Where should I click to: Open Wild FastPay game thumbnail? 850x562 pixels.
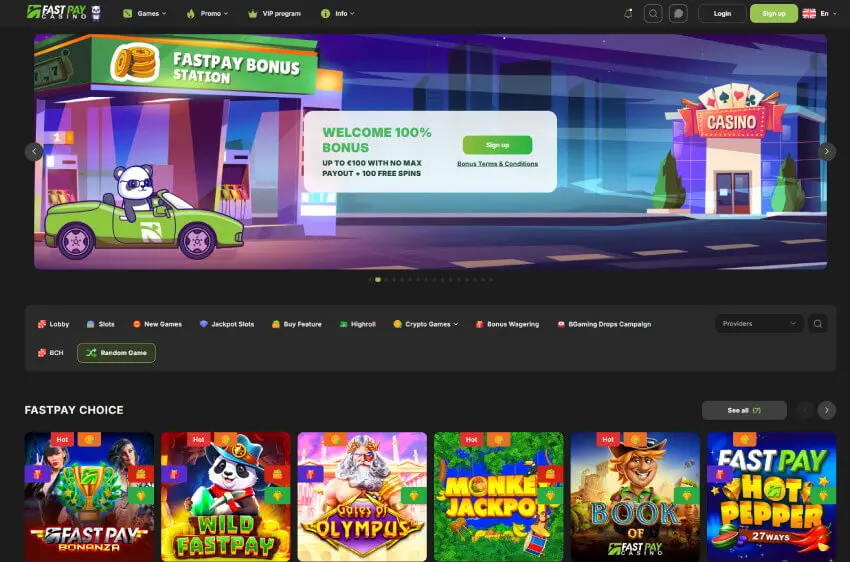pos(226,496)
